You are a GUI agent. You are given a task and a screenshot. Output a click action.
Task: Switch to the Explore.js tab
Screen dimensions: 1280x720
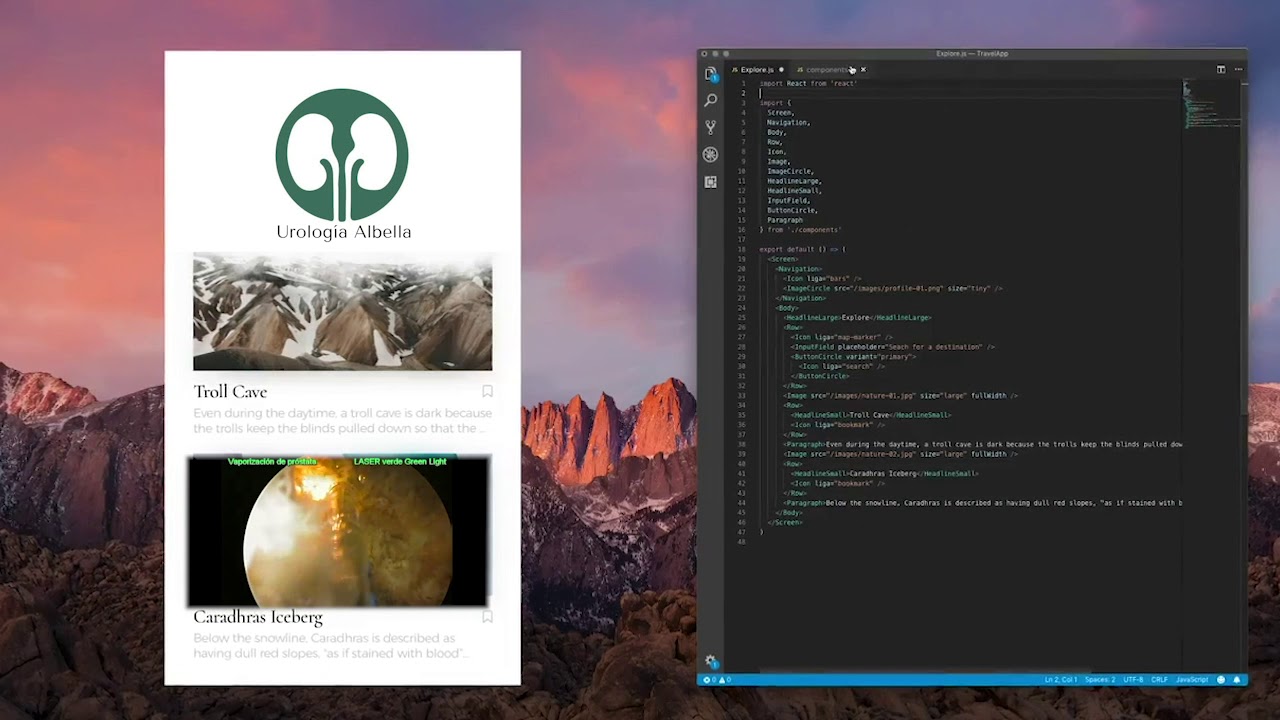(x=757, y=70)
